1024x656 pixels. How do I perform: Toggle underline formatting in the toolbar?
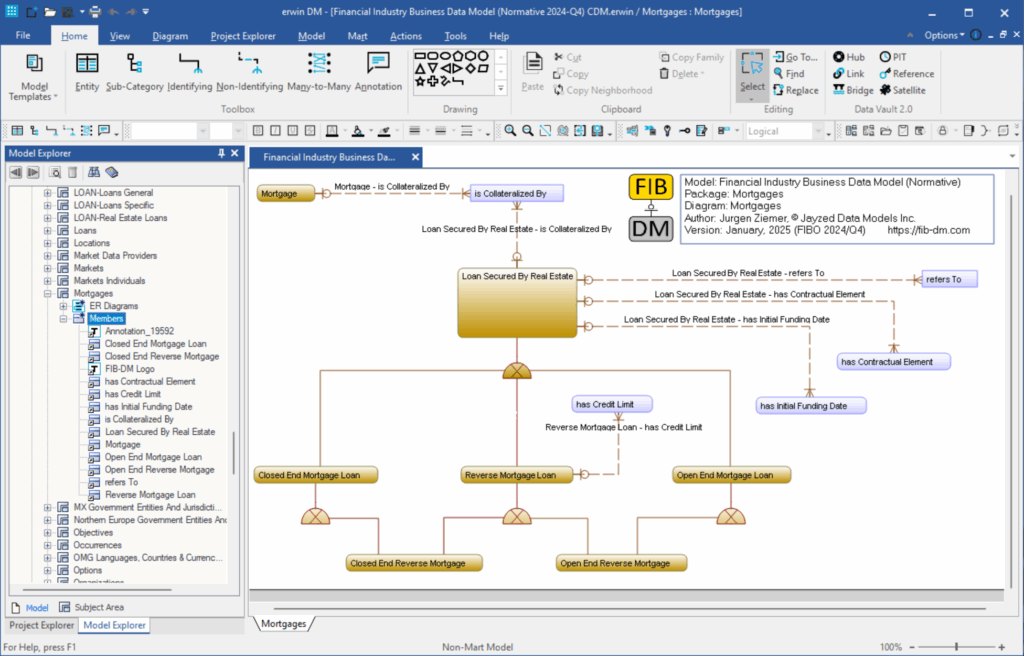[291, 130]
